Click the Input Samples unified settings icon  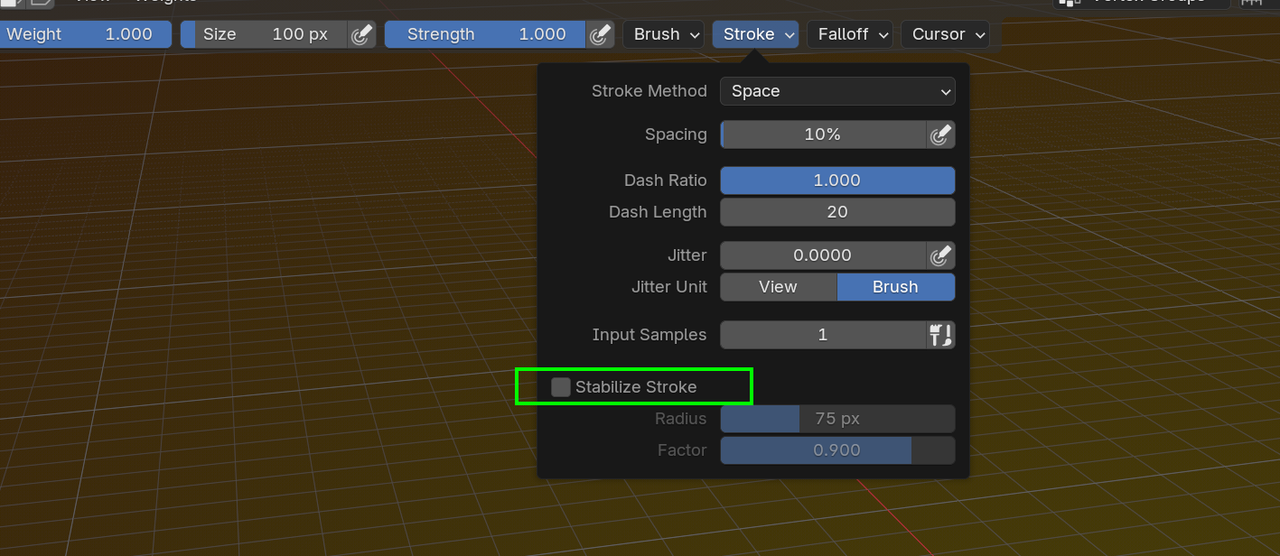(940, 335)
